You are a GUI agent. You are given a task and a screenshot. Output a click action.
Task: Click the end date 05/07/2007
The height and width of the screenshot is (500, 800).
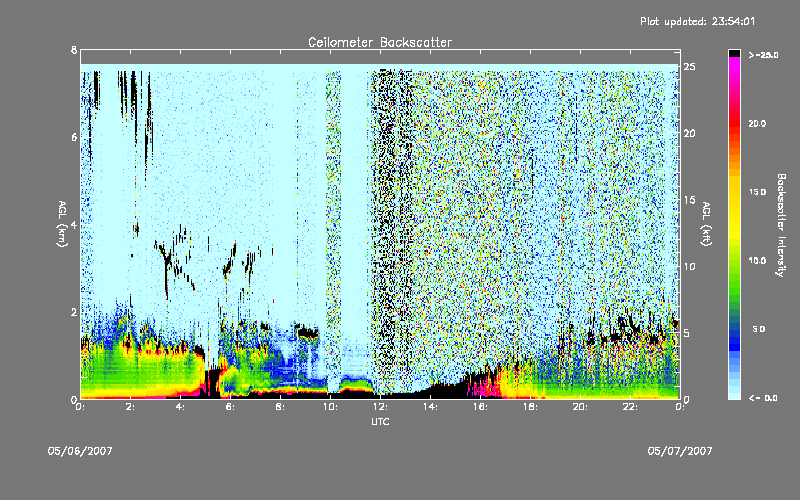coord(680,451)
